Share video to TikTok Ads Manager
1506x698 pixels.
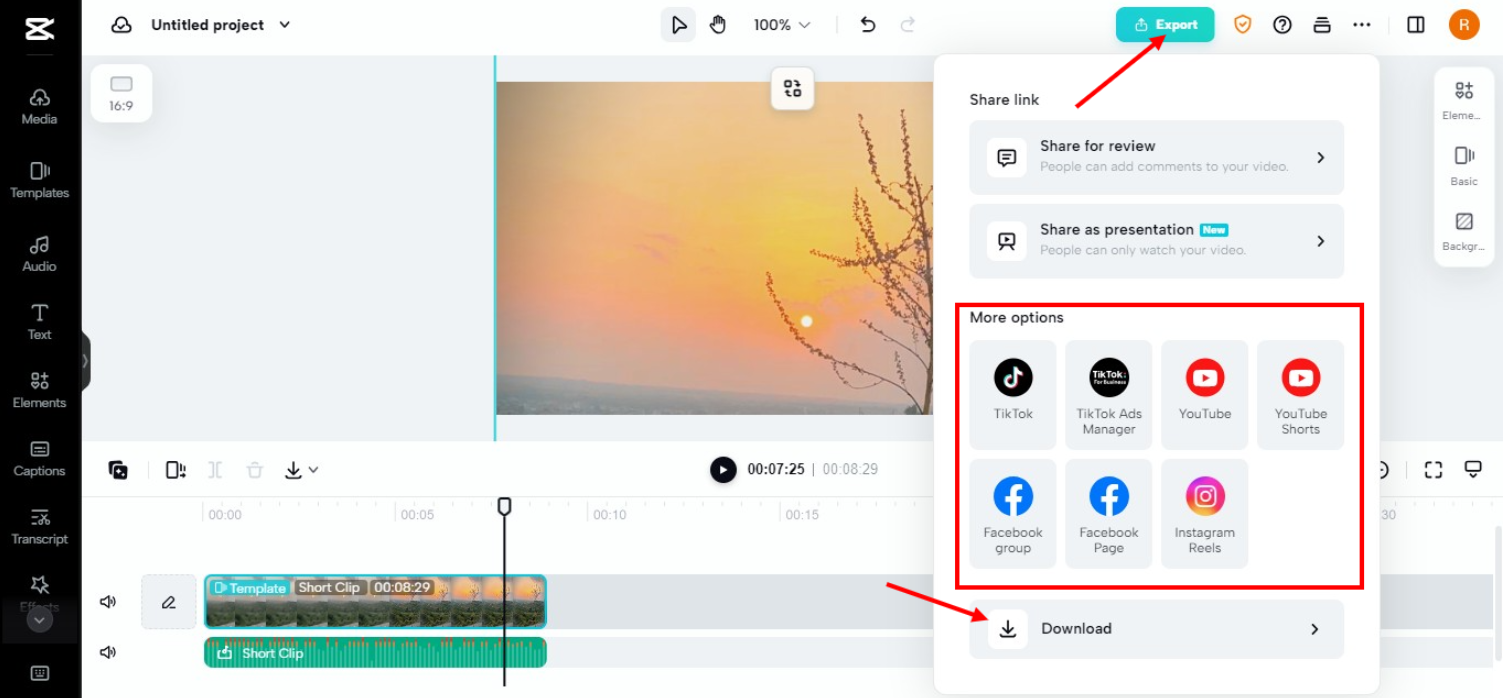[x=1109, y=394]
